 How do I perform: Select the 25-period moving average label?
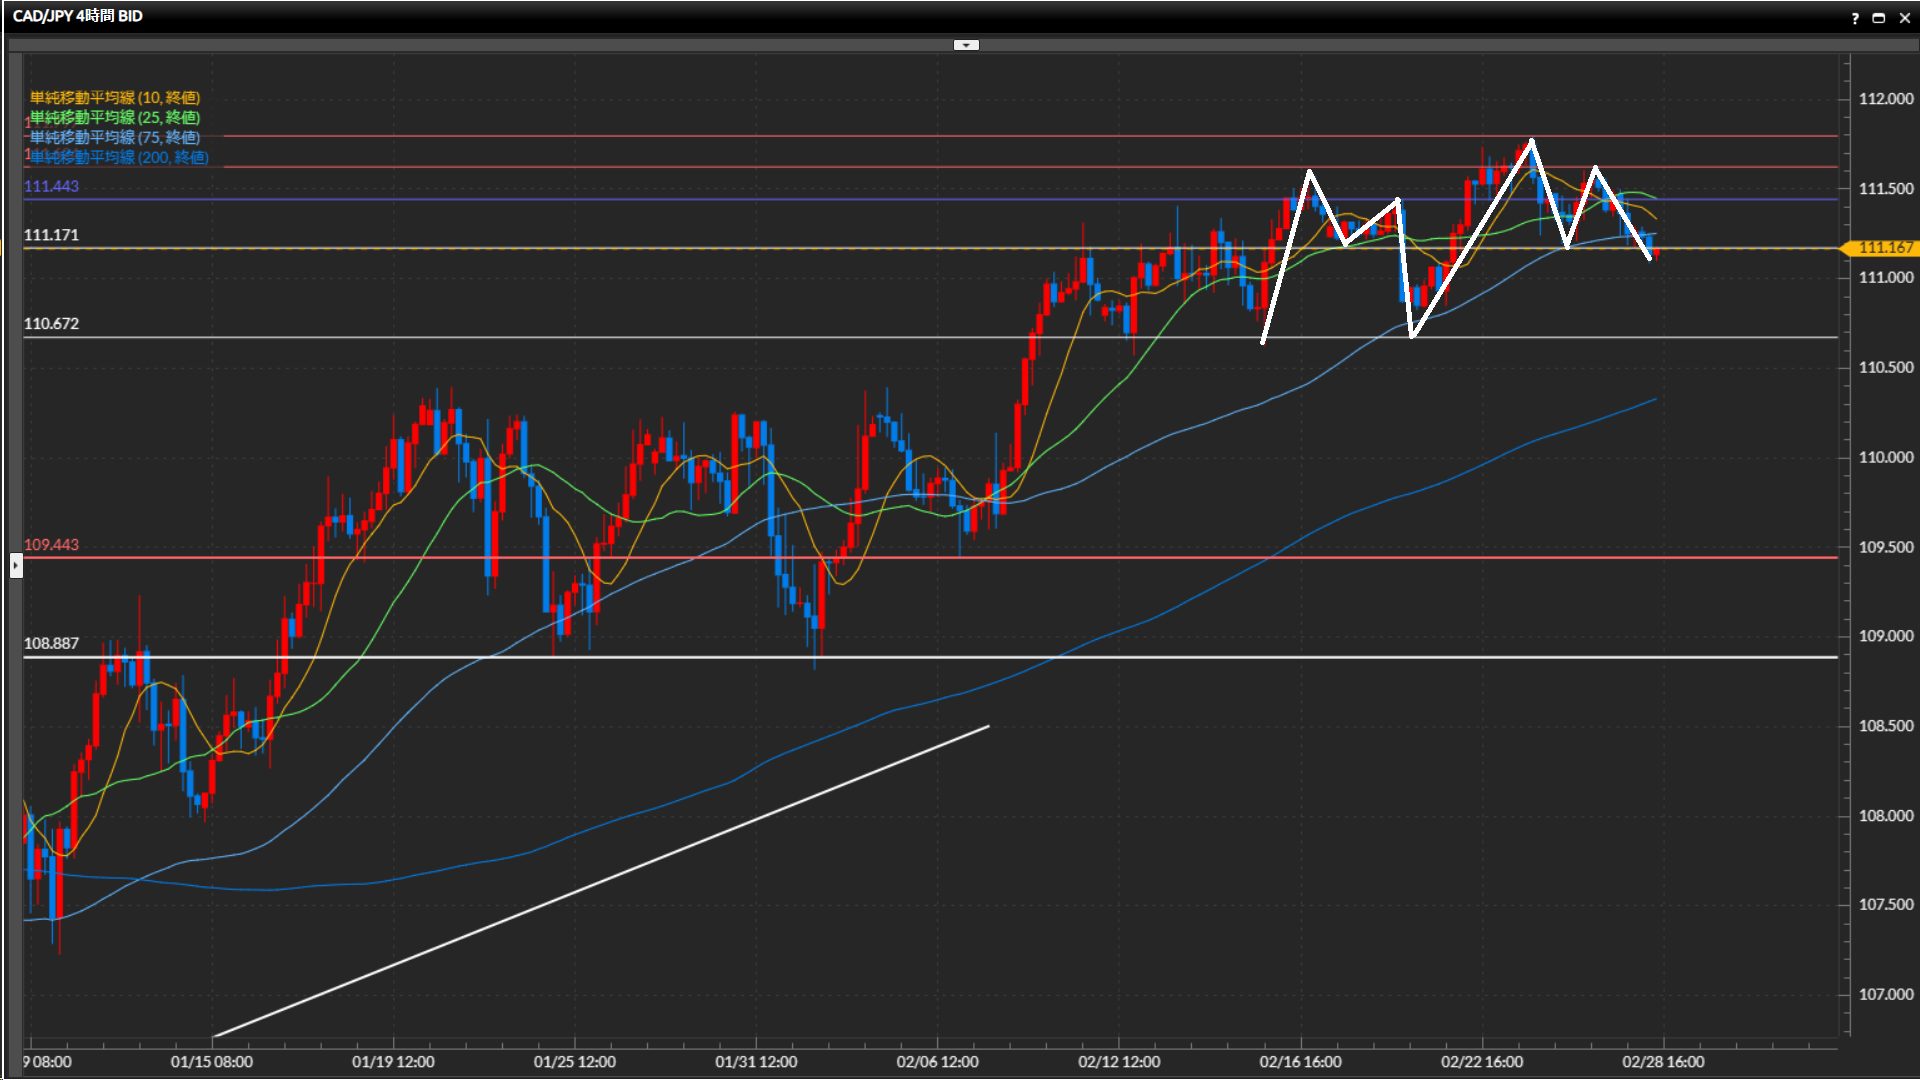(x=114, y=117)
